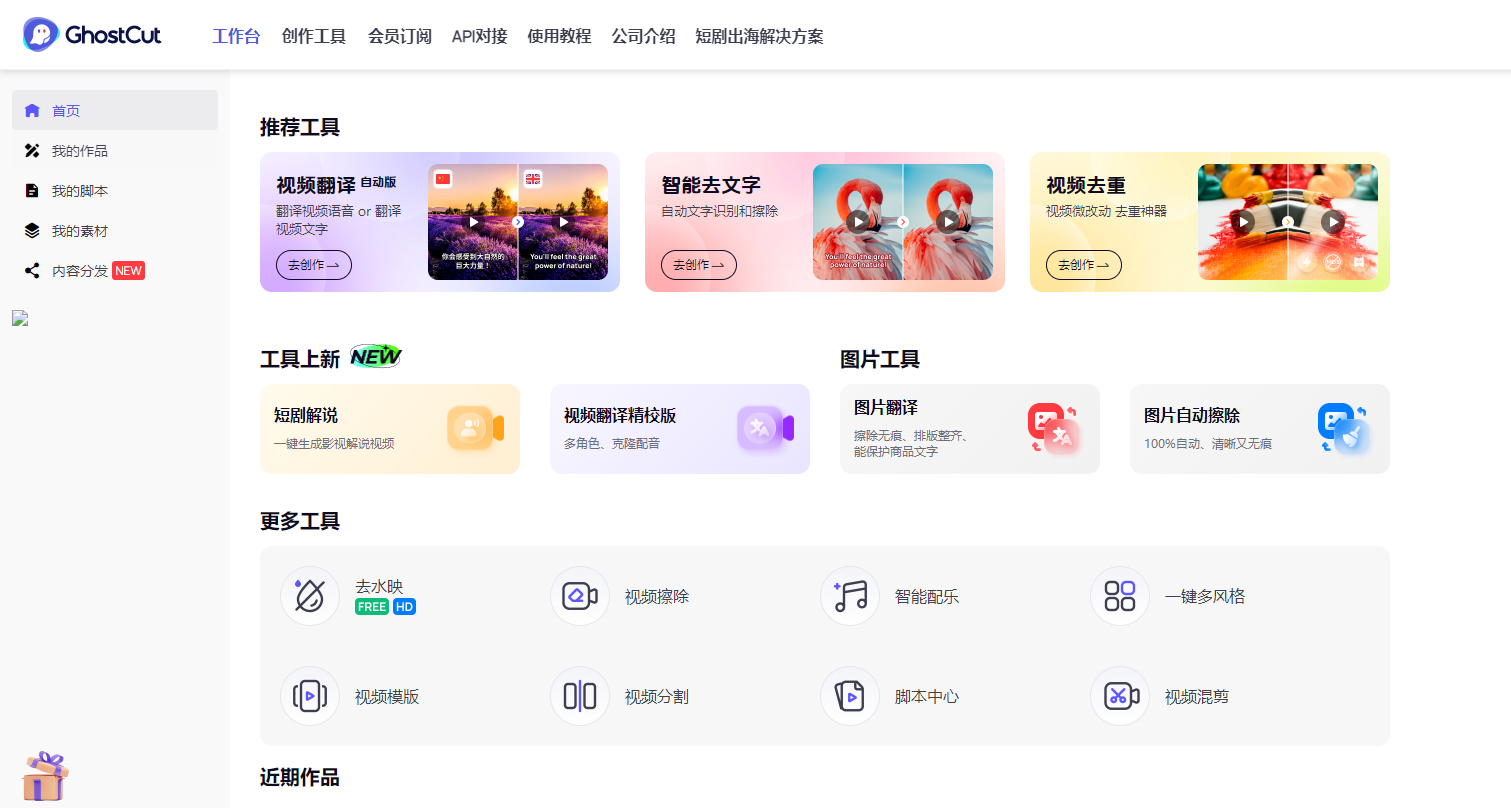Play the right 视频去重 preview video

pyautogui.click(x=1332, y=222)
